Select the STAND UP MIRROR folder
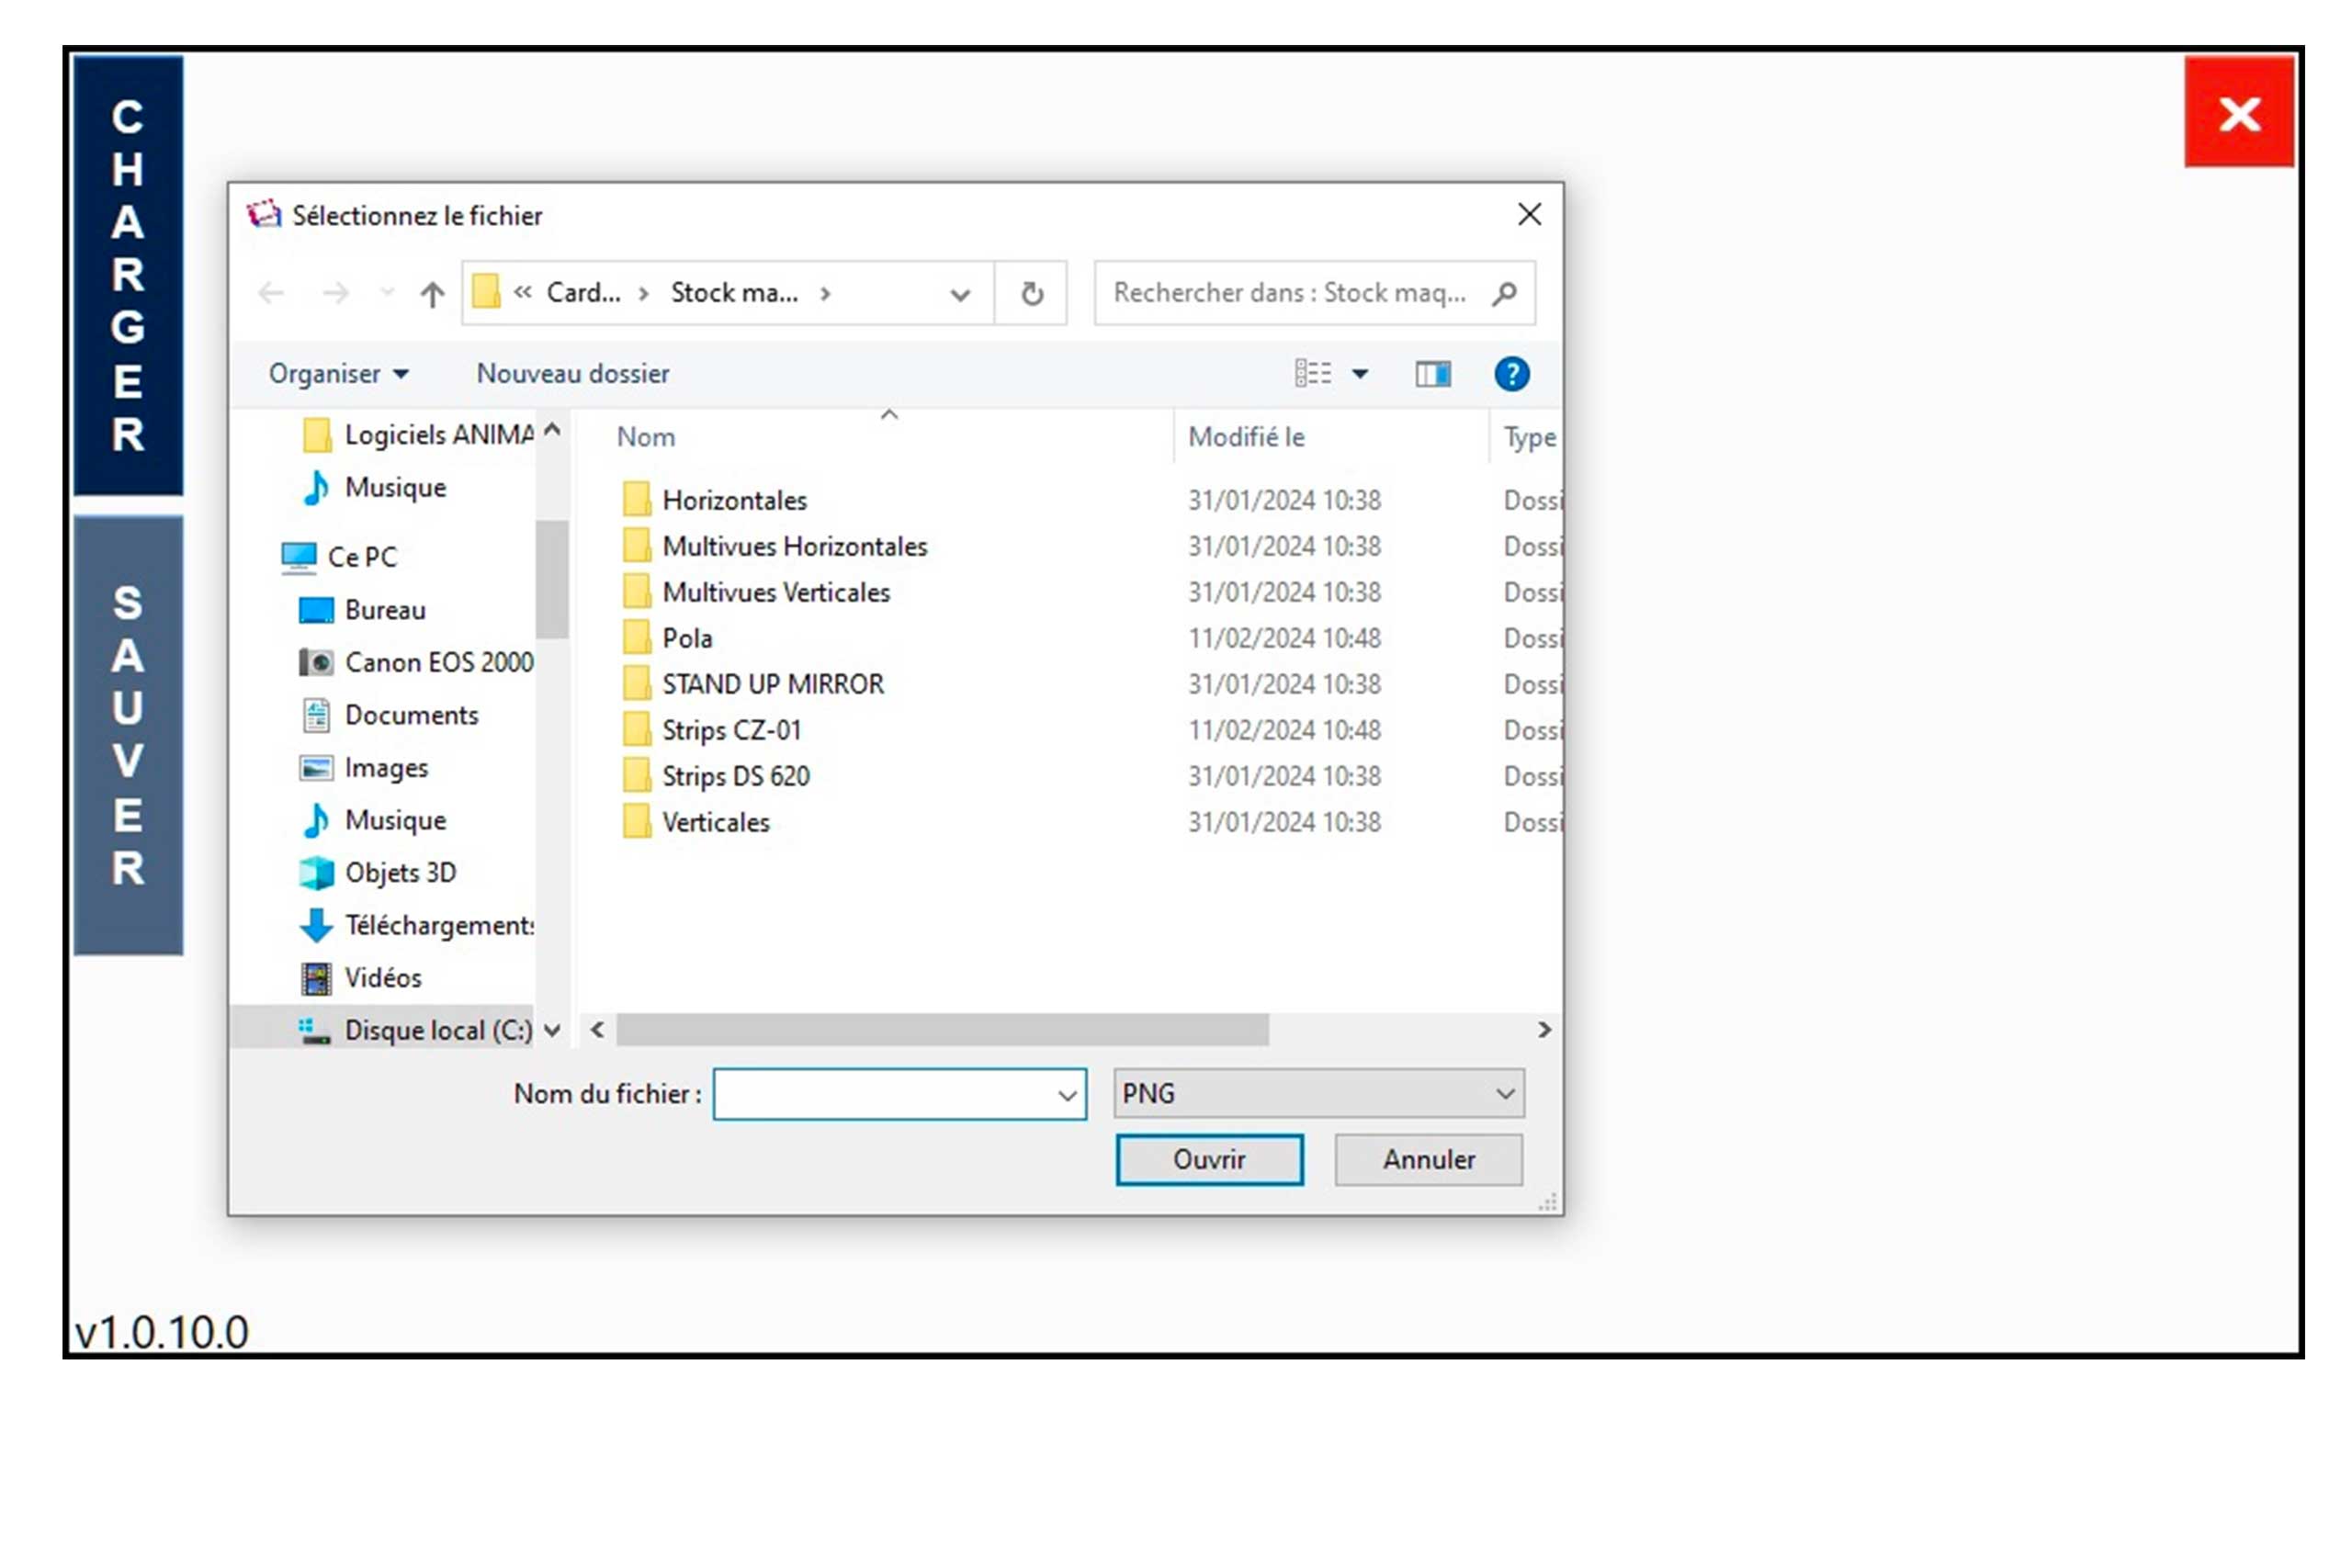This screenshot has width=2352, height=1568. coord(772,685)
